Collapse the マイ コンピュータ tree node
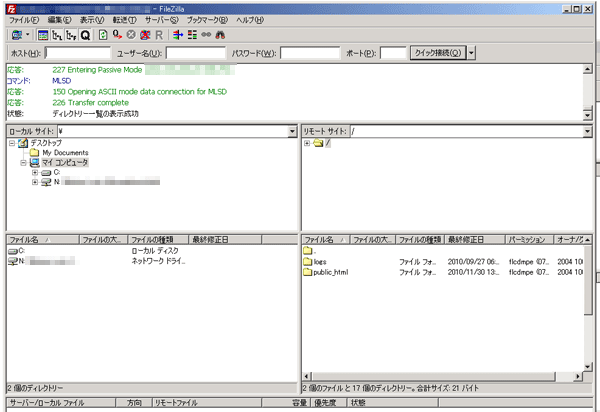Screen dimensions: 600x412 click(23, 163)
